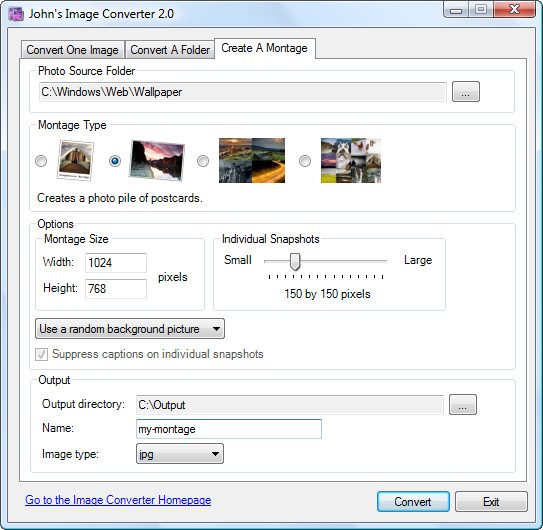Minimize the Image Converter window
Screen dimensions: 543x530
456,10
